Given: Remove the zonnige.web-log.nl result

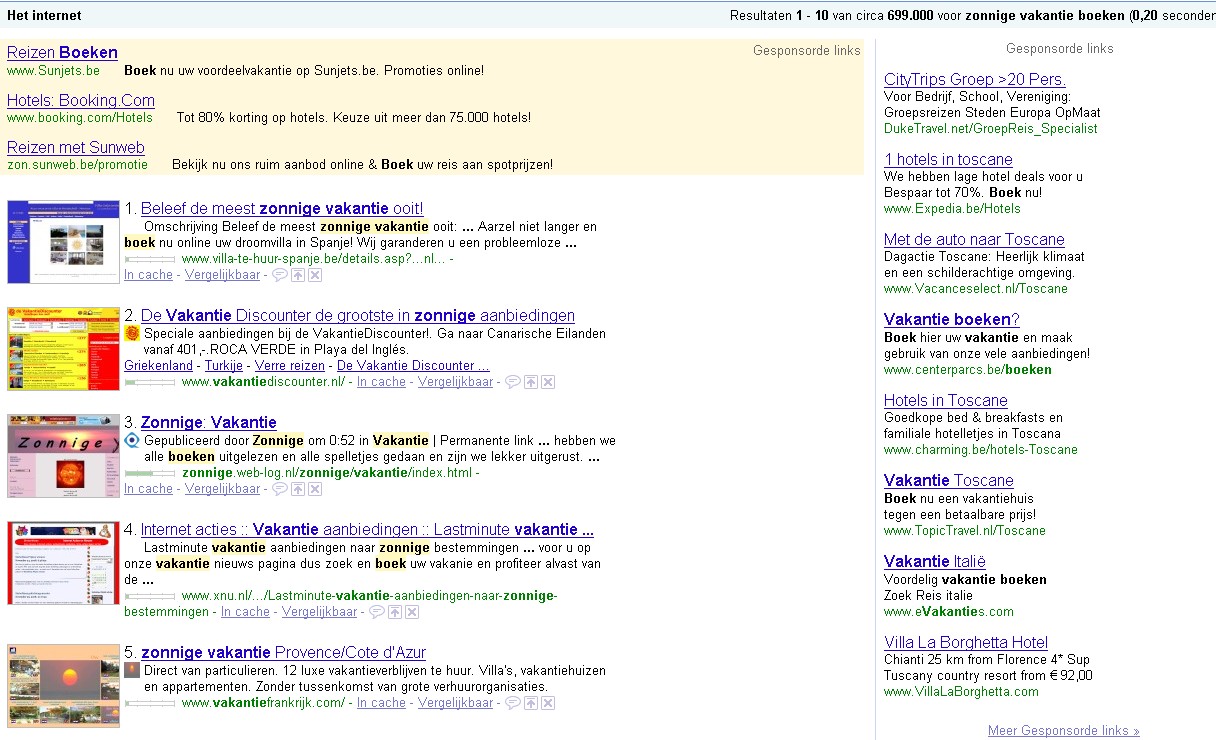Looking at the screenshot, I should pyautogui.click(x=315, y=489).
